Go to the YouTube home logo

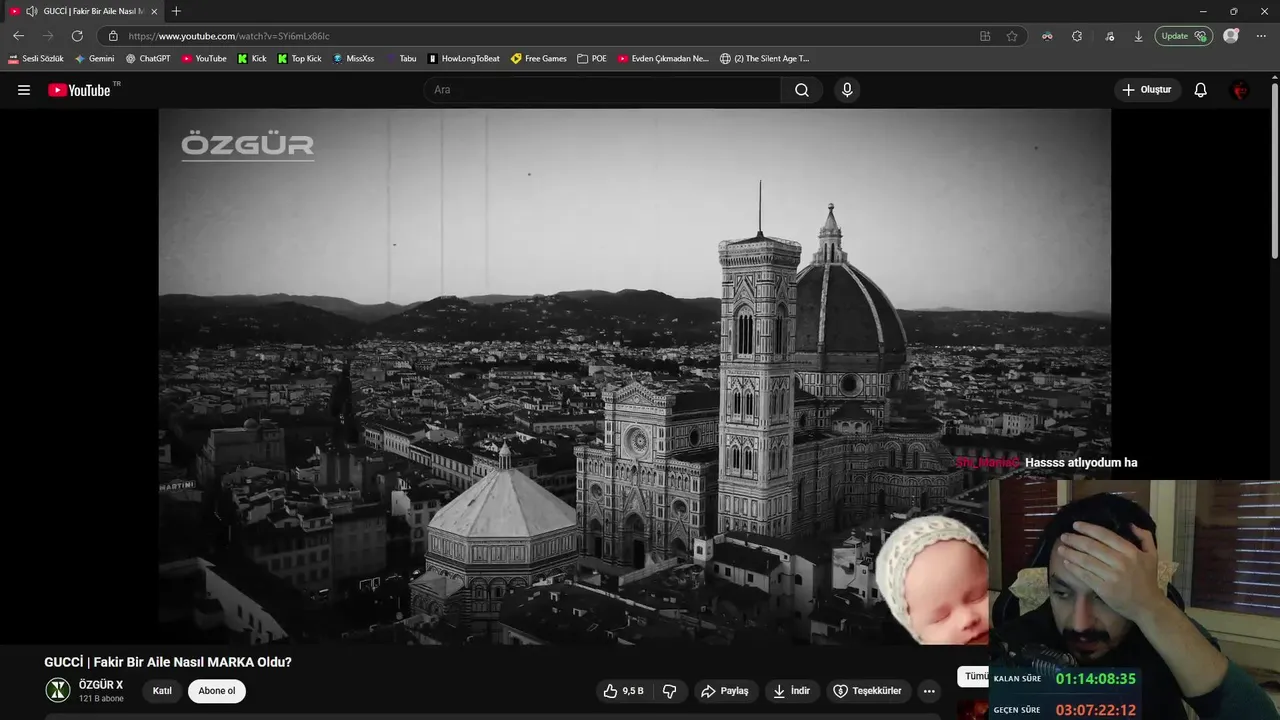tap(80, 90)
